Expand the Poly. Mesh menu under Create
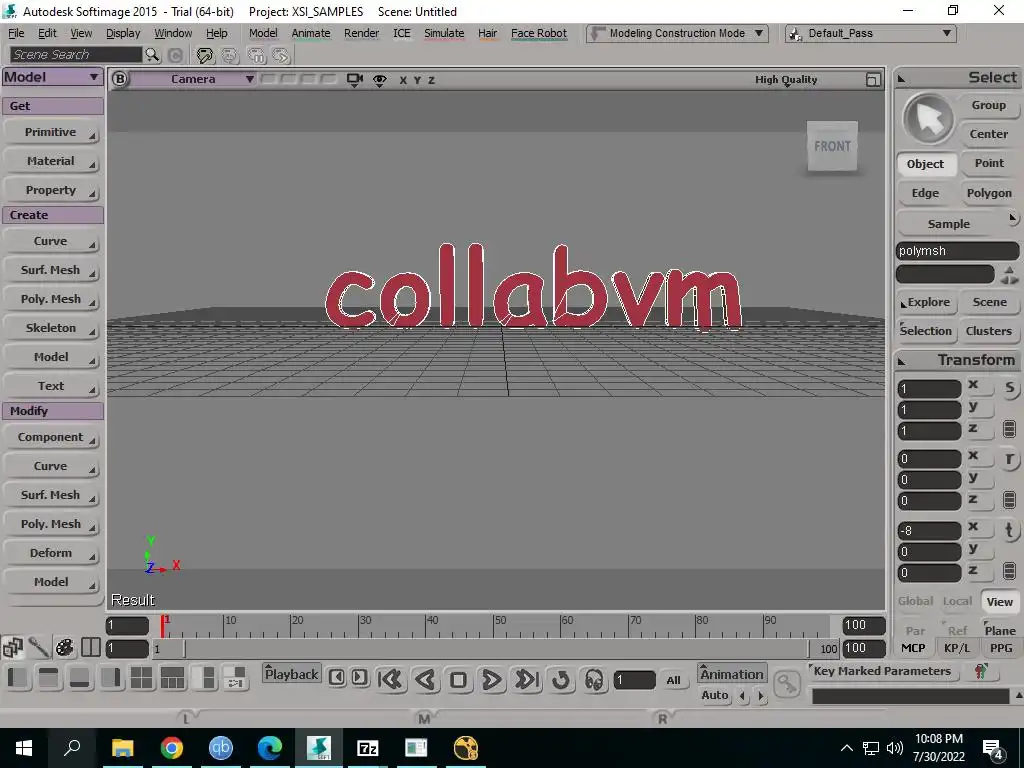Viewport: 1024px width, 768px height. coord(51,299)
